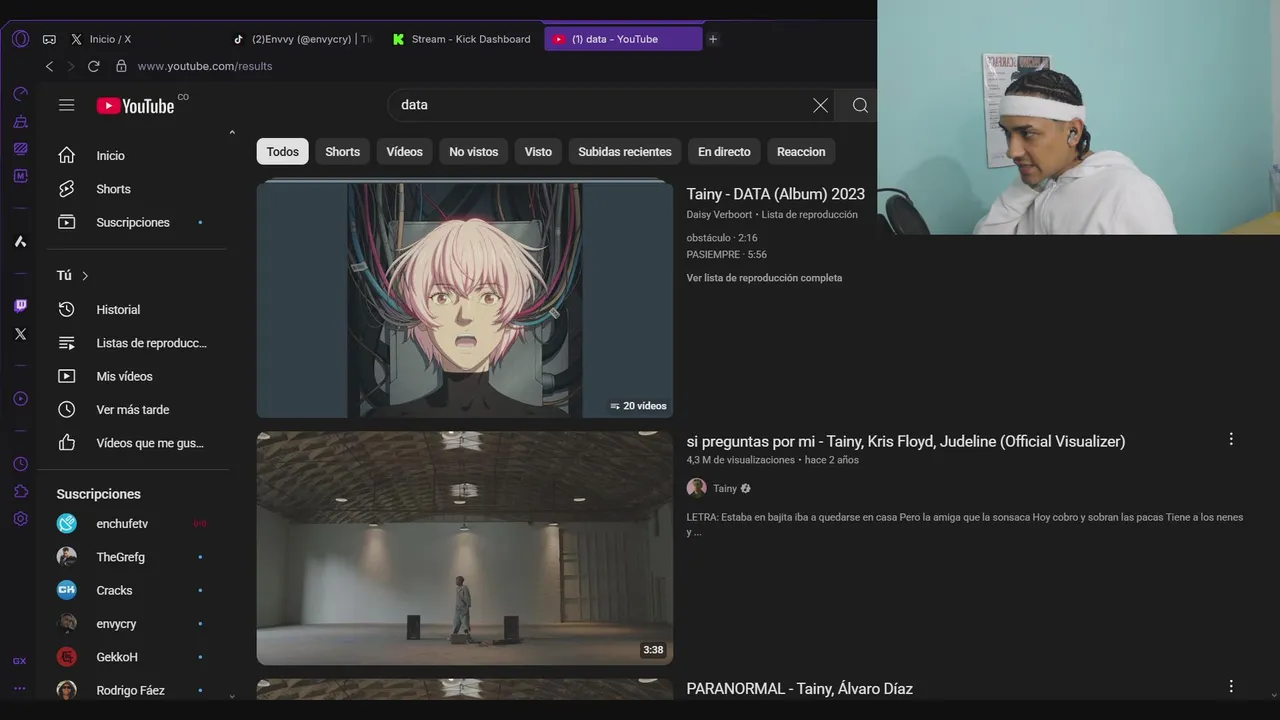Click the GX icon near sidebar bottom

20,661
